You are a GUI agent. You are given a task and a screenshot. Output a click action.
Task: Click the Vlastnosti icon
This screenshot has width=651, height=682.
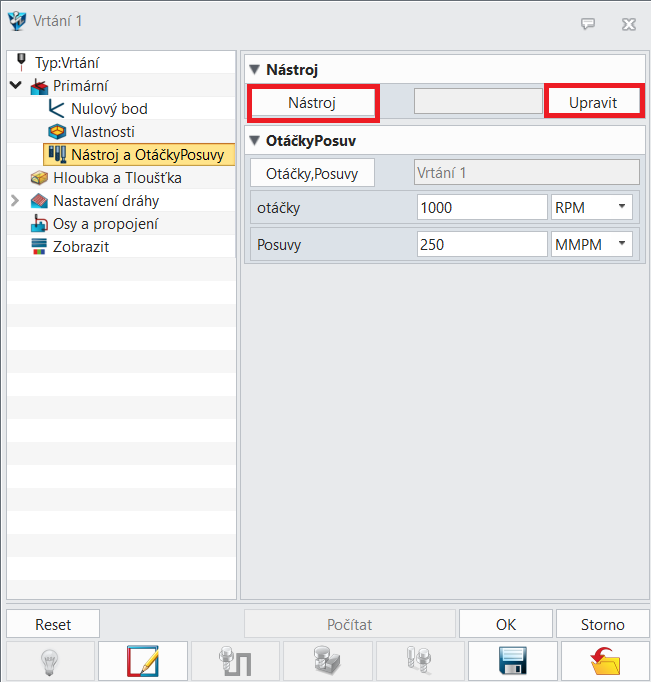click(57, 131)
